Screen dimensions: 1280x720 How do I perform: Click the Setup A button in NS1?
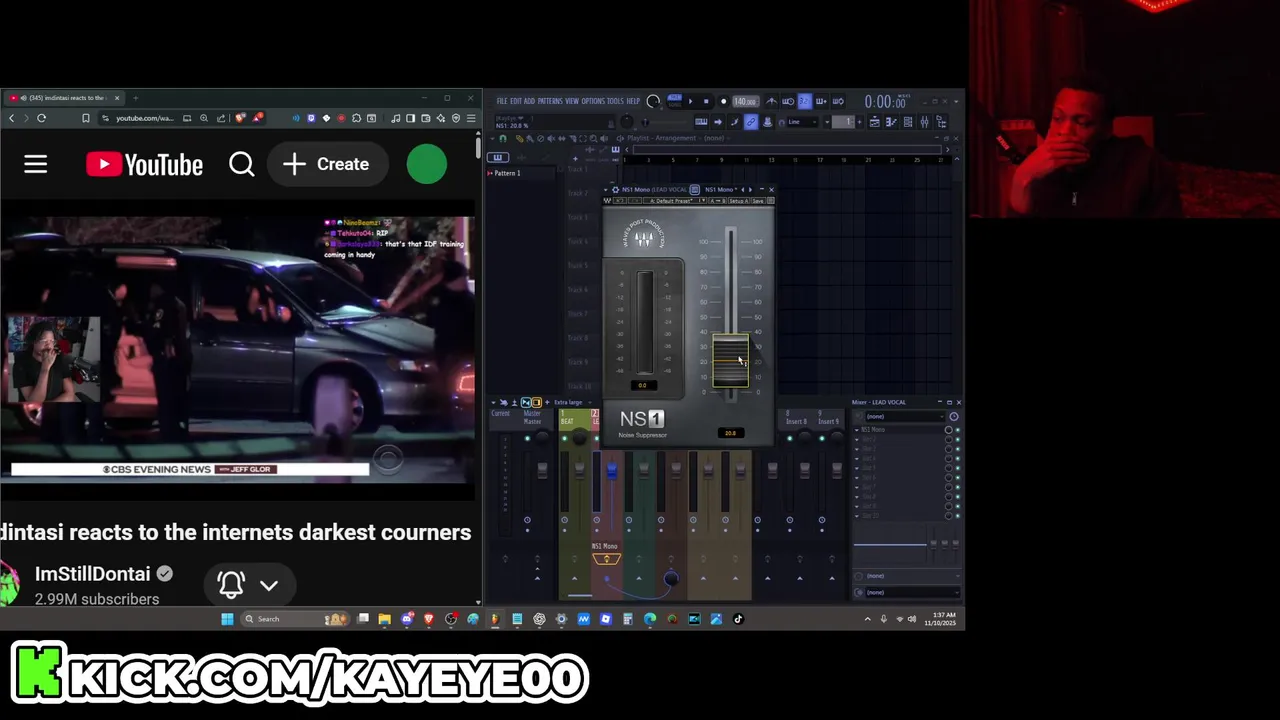[x=738, y=201]
